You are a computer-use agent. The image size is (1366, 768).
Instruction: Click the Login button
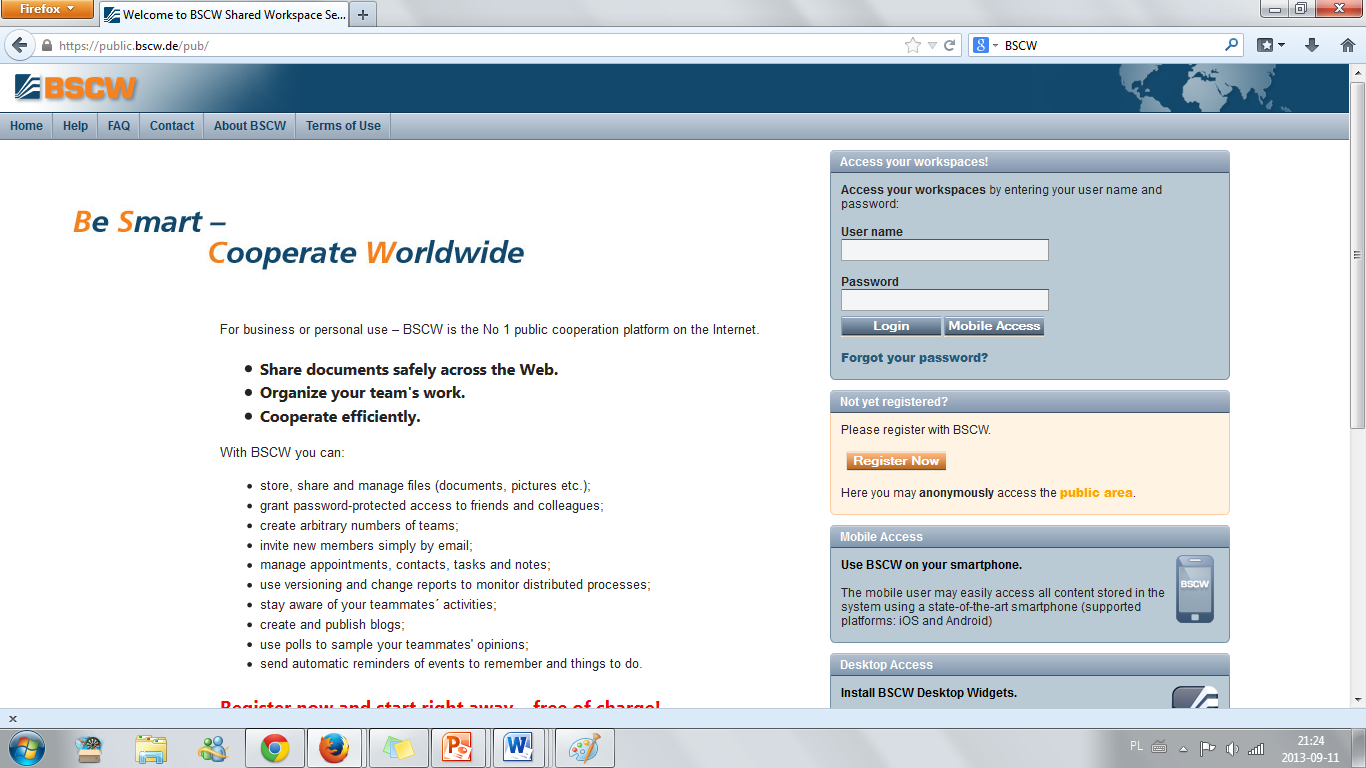[891, 326]
